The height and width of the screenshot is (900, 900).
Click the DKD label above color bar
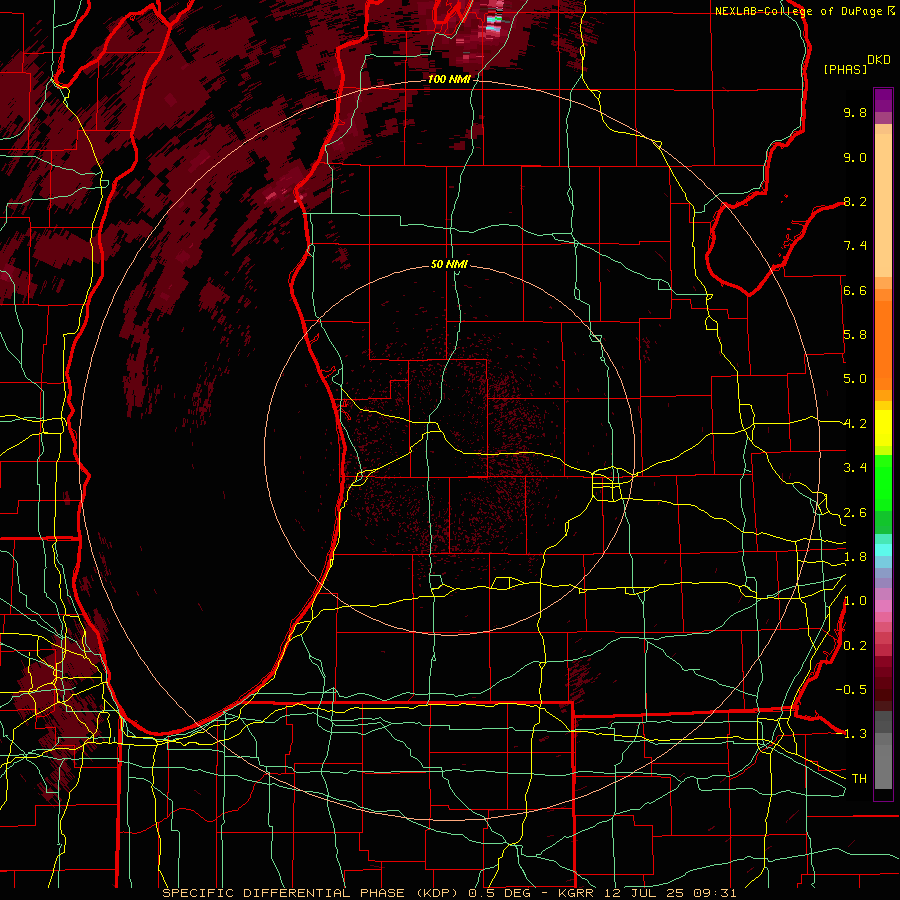click(x=879, y=60)
